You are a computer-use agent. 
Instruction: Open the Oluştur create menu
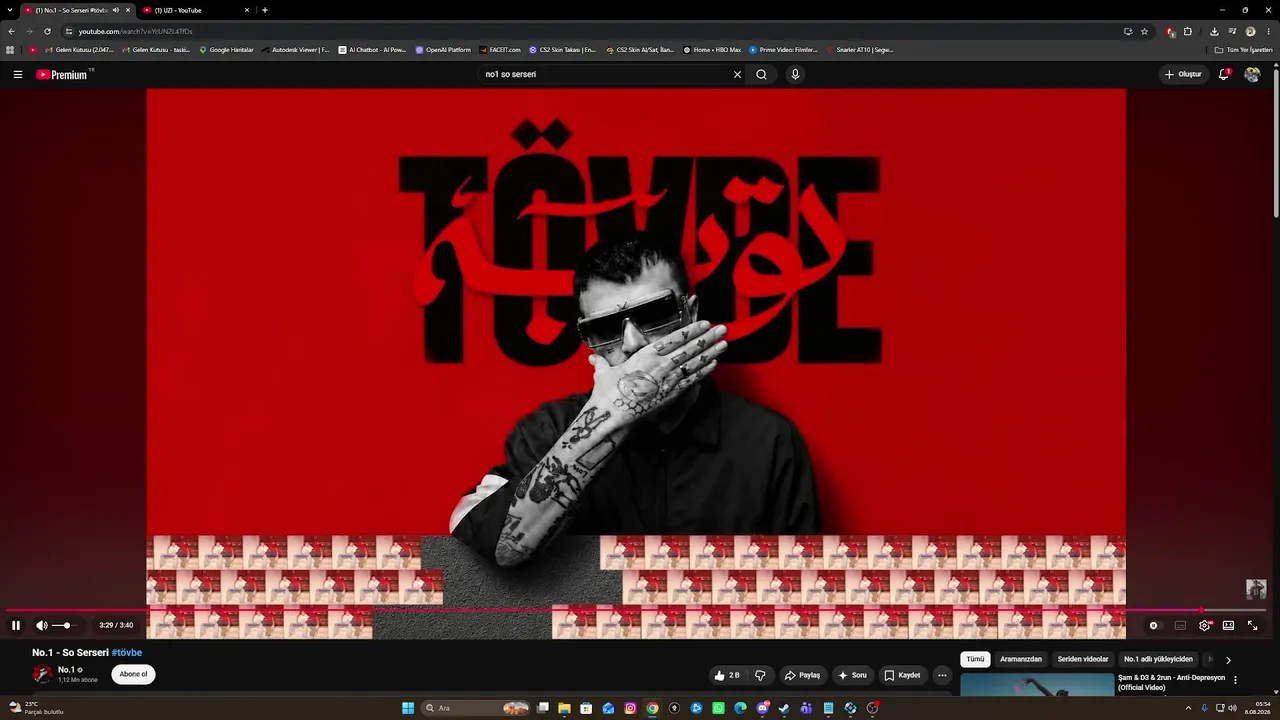coord(1183,74)
